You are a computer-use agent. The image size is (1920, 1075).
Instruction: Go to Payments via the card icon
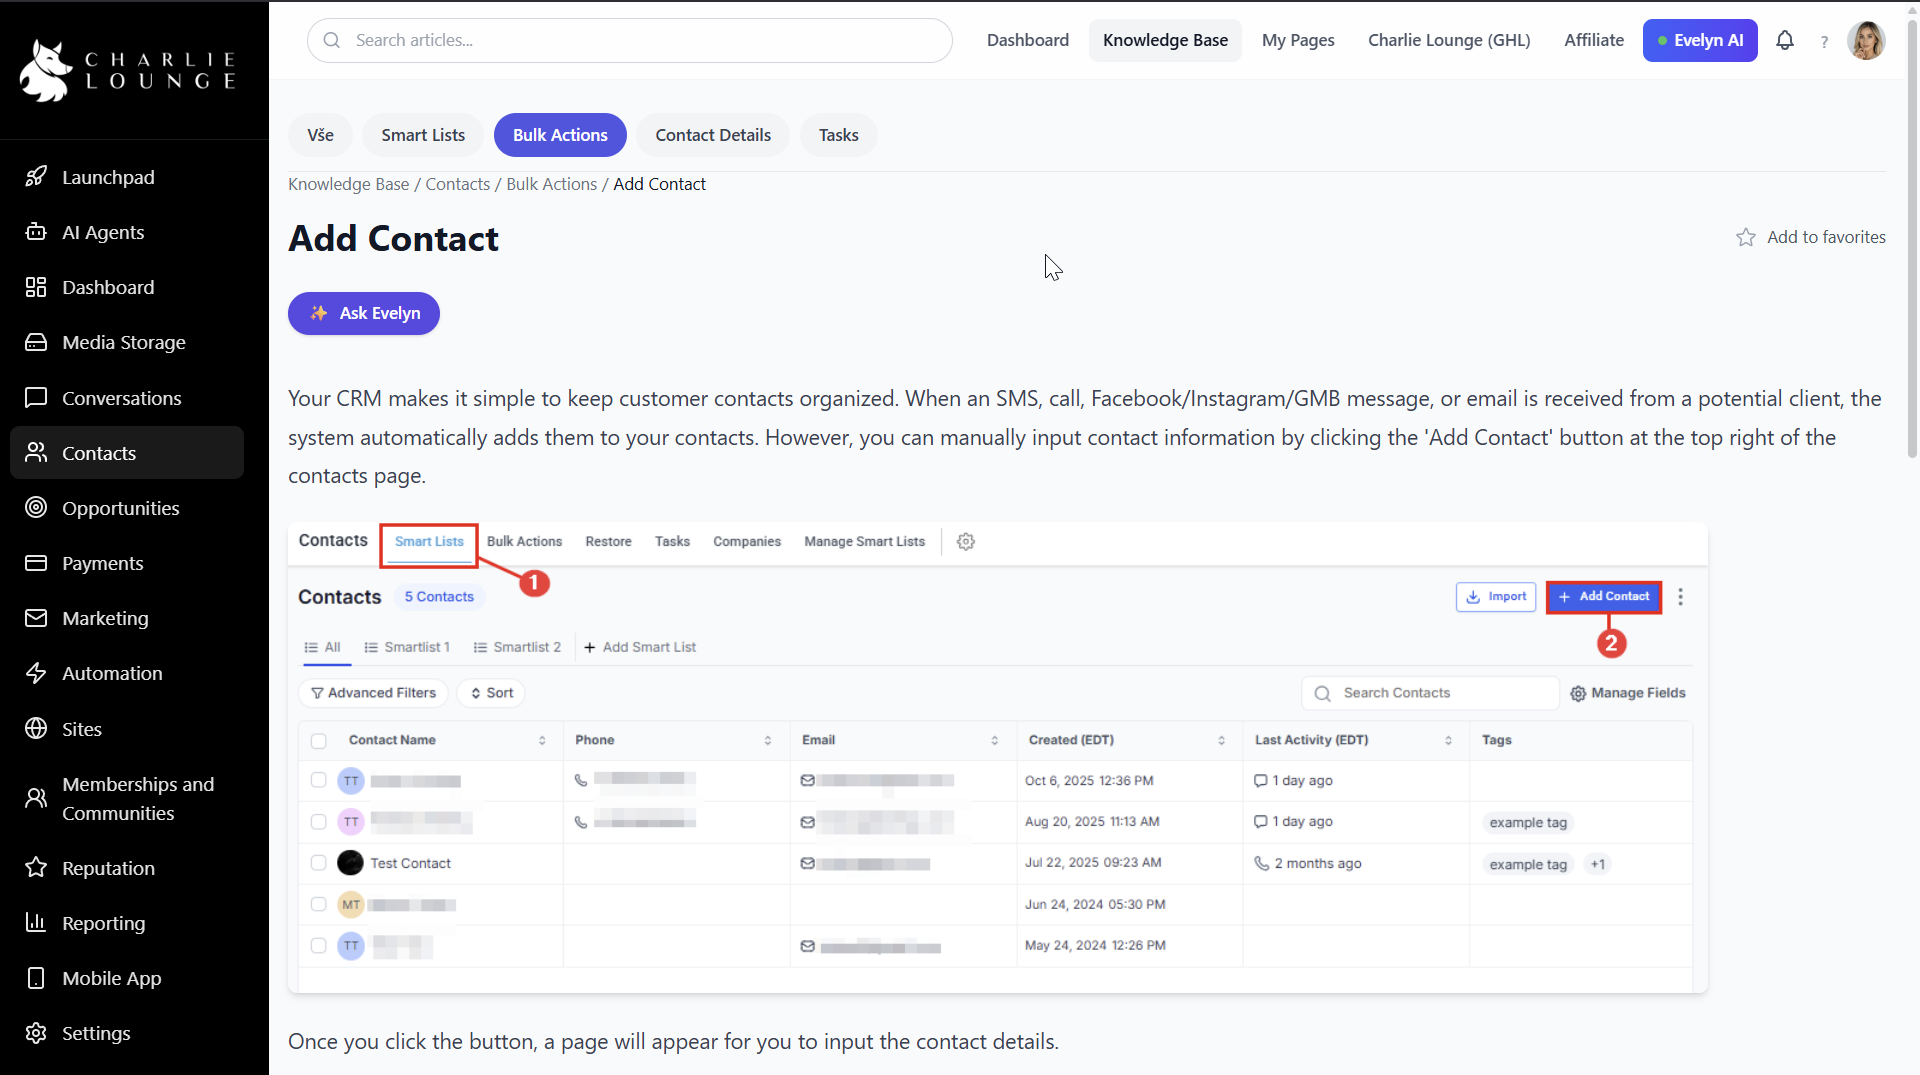pos(36,563)
